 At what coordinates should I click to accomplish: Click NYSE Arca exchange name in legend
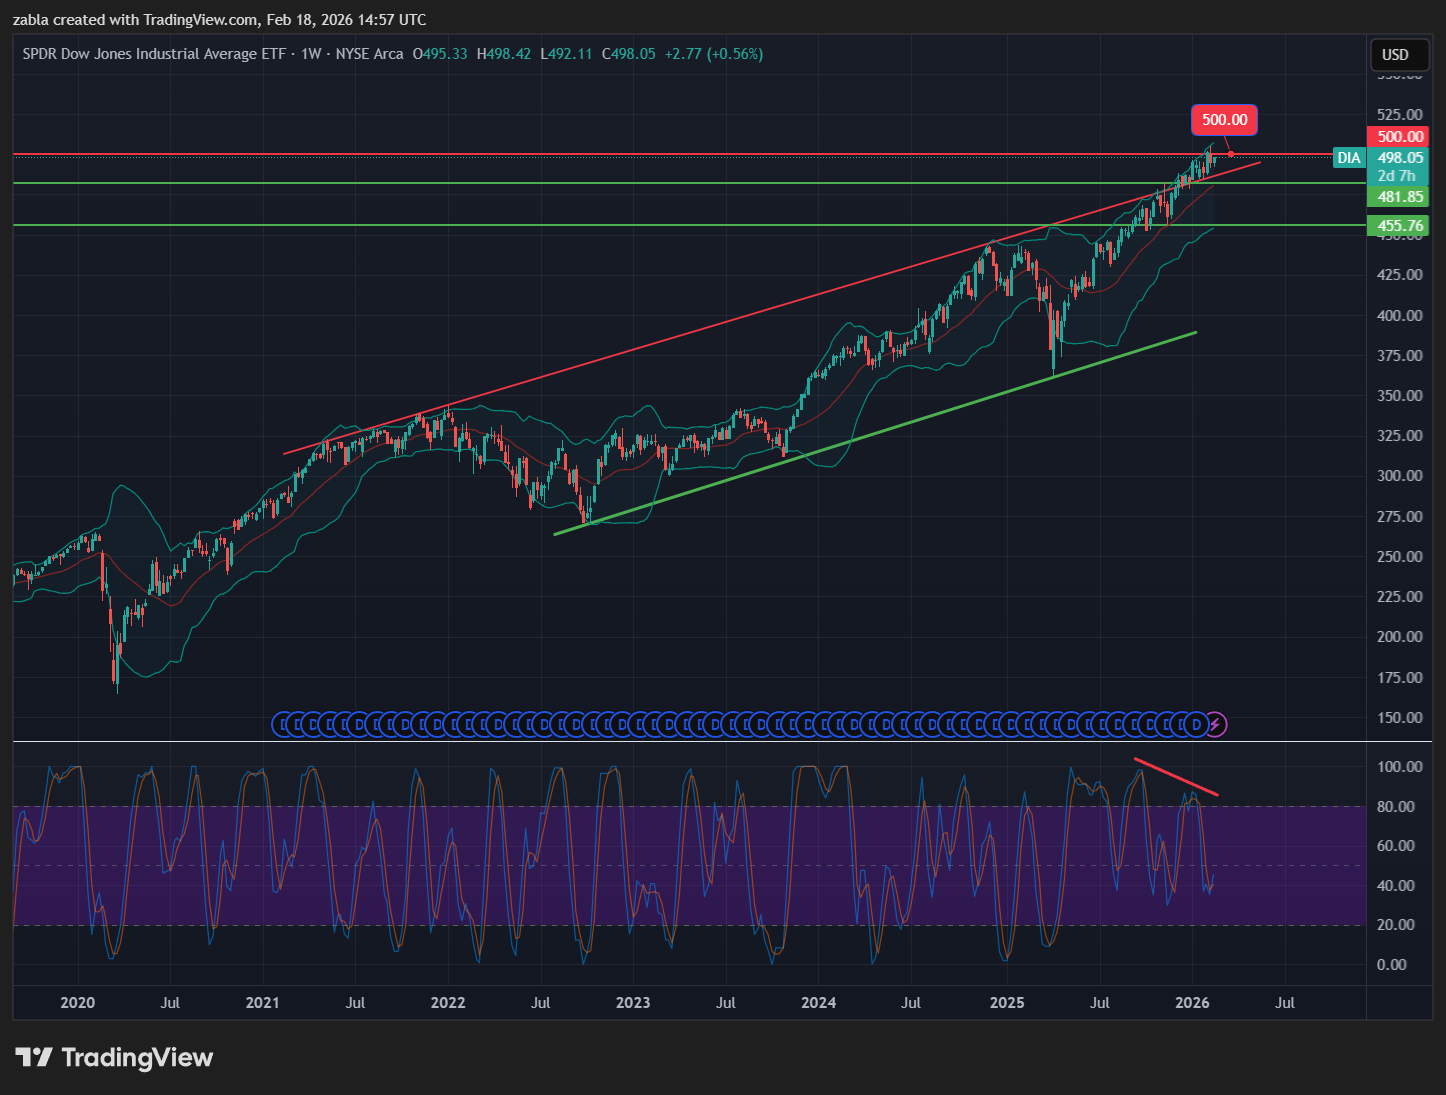tap(369, 54)
